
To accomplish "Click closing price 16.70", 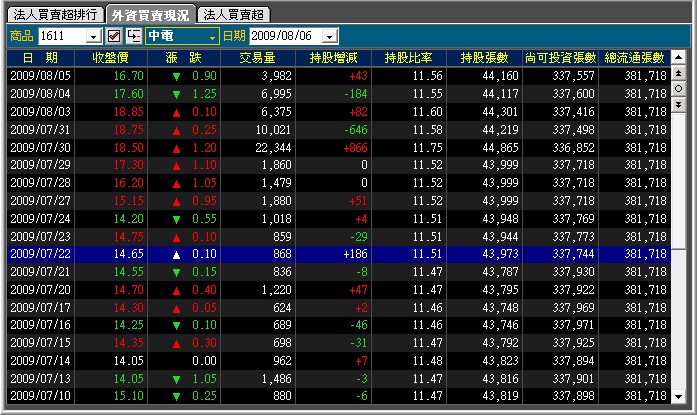I will coord(128,76).
